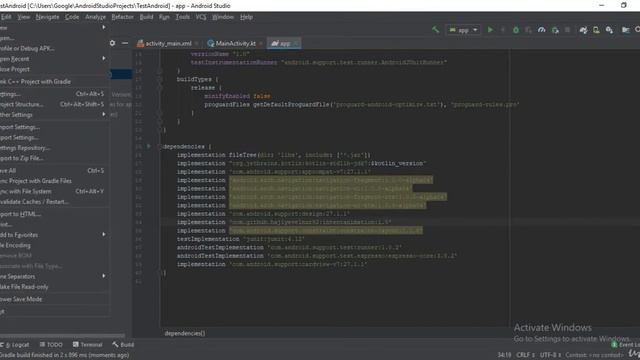Image resolution: width=640 pixels, height=360 pixels.
Task: Open the Logcat tool window
Action: coord(16,345)
